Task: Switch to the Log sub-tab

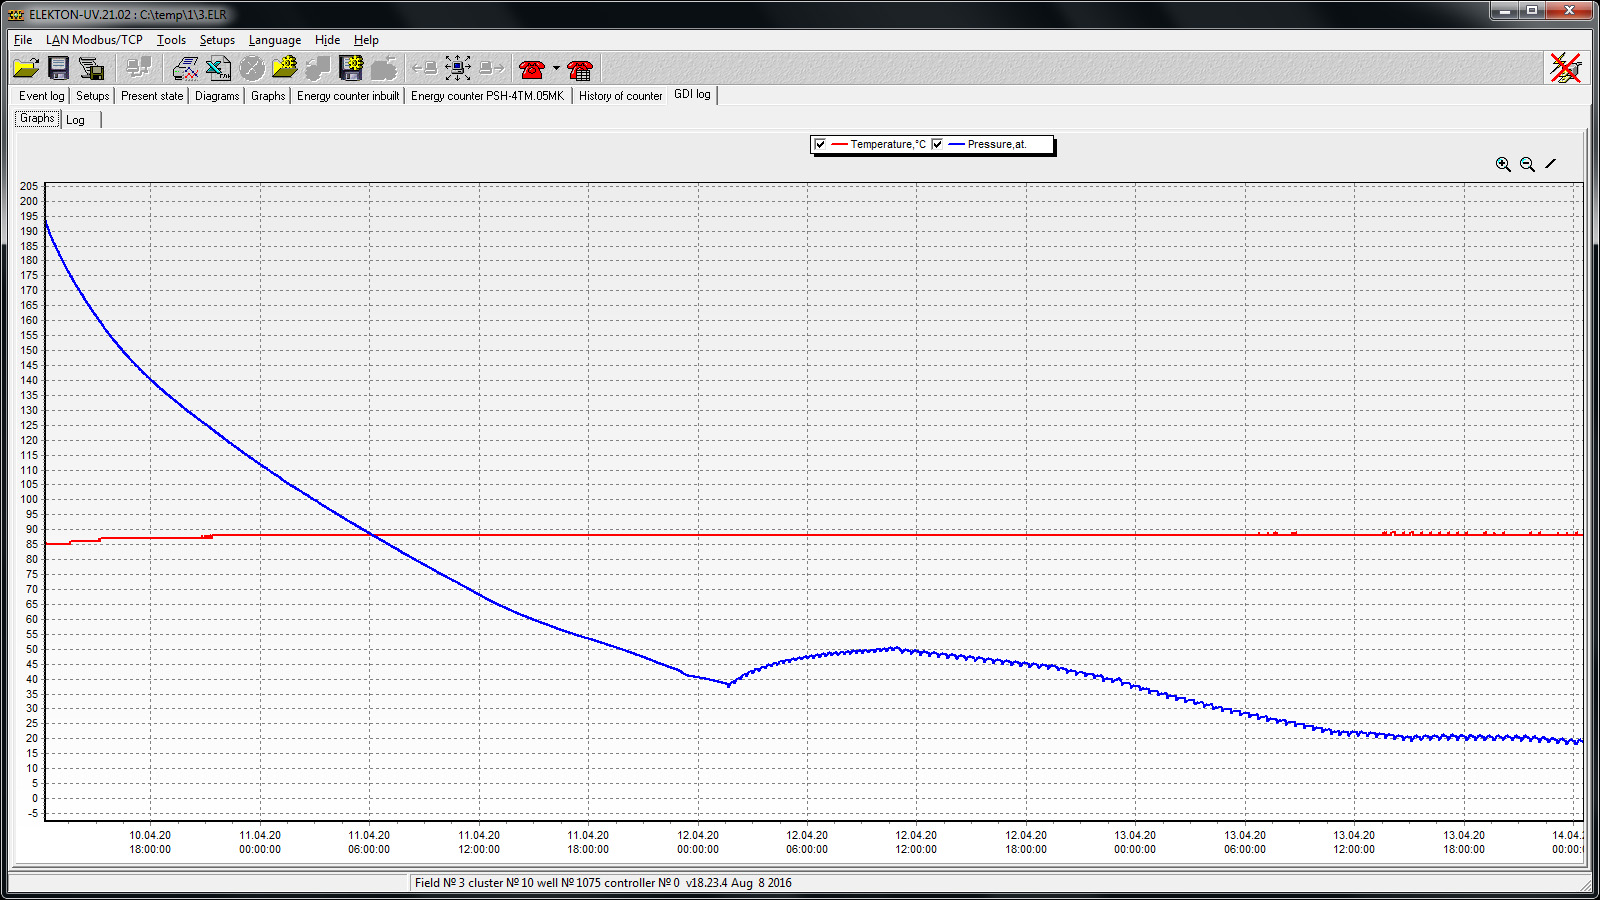Action: (x=76, y=120)
